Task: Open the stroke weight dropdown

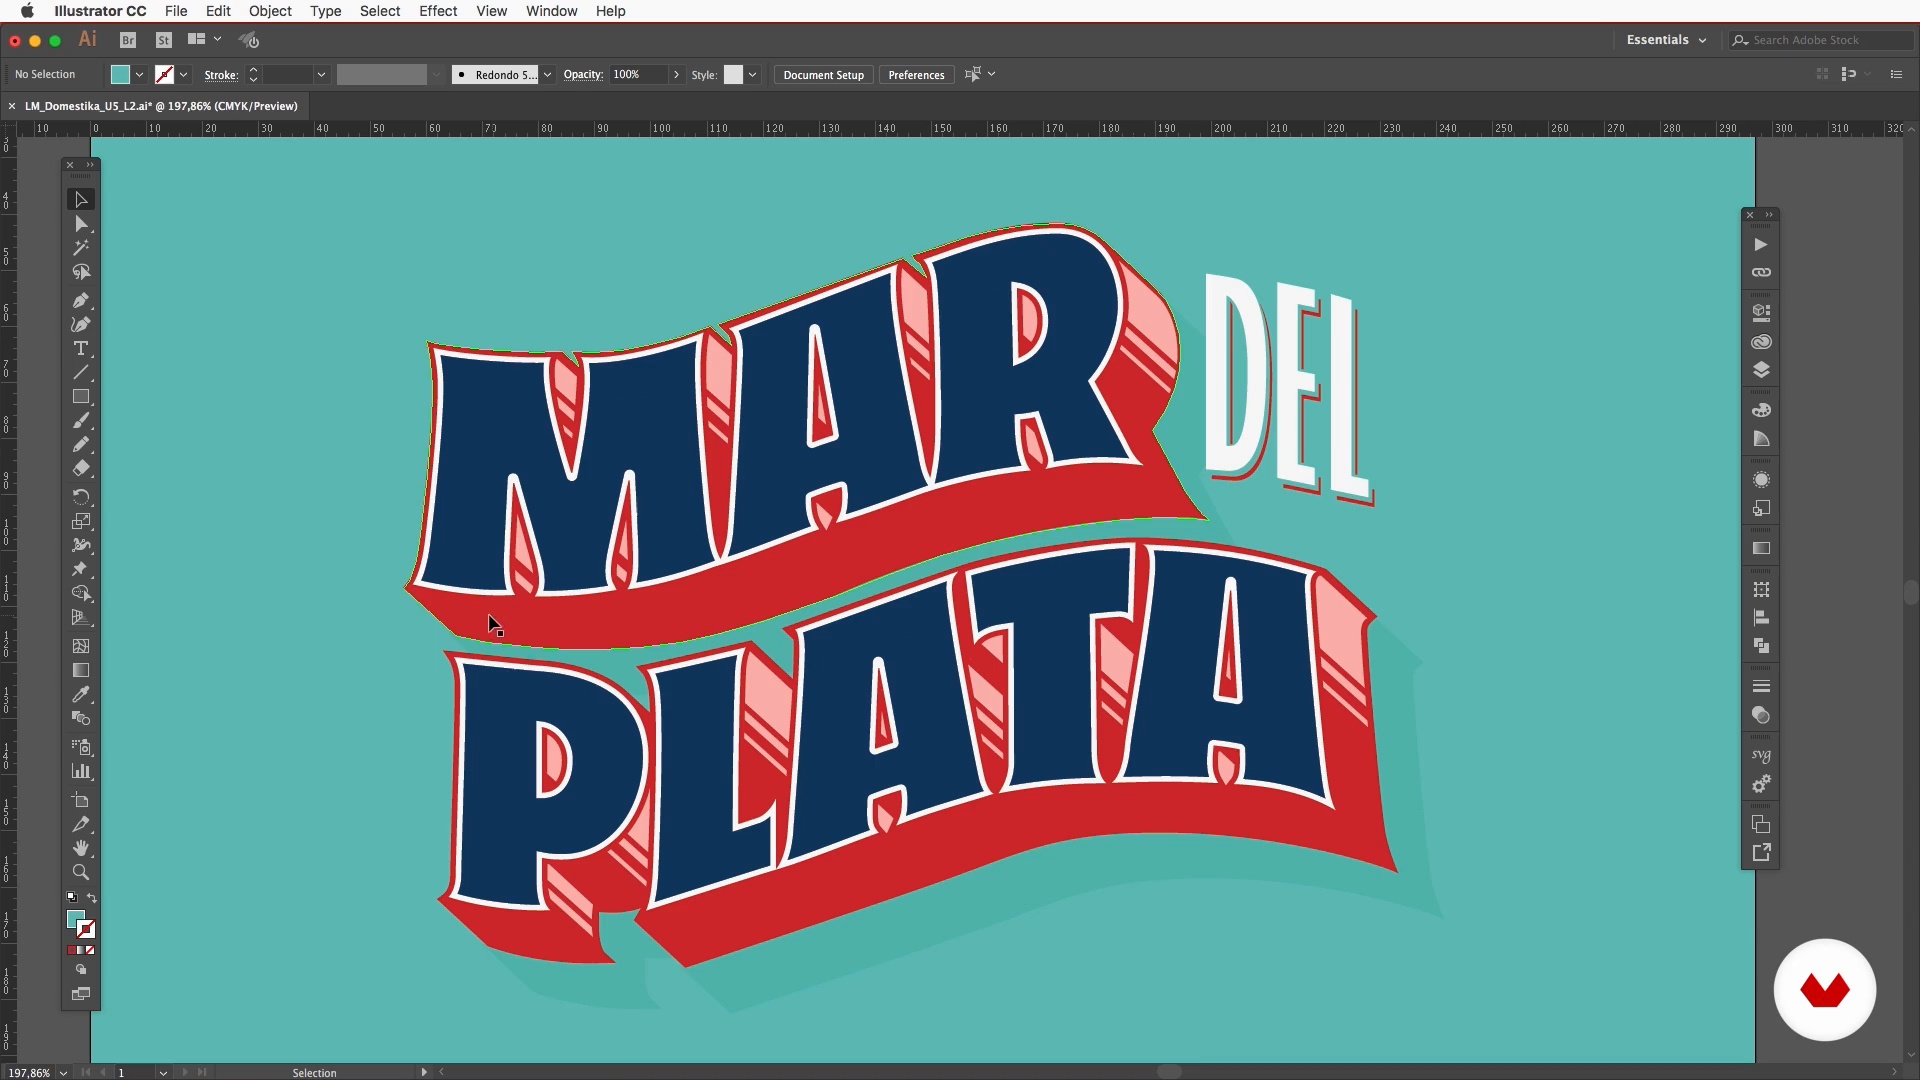Action: pyautogui.click(x=321, y=75)
